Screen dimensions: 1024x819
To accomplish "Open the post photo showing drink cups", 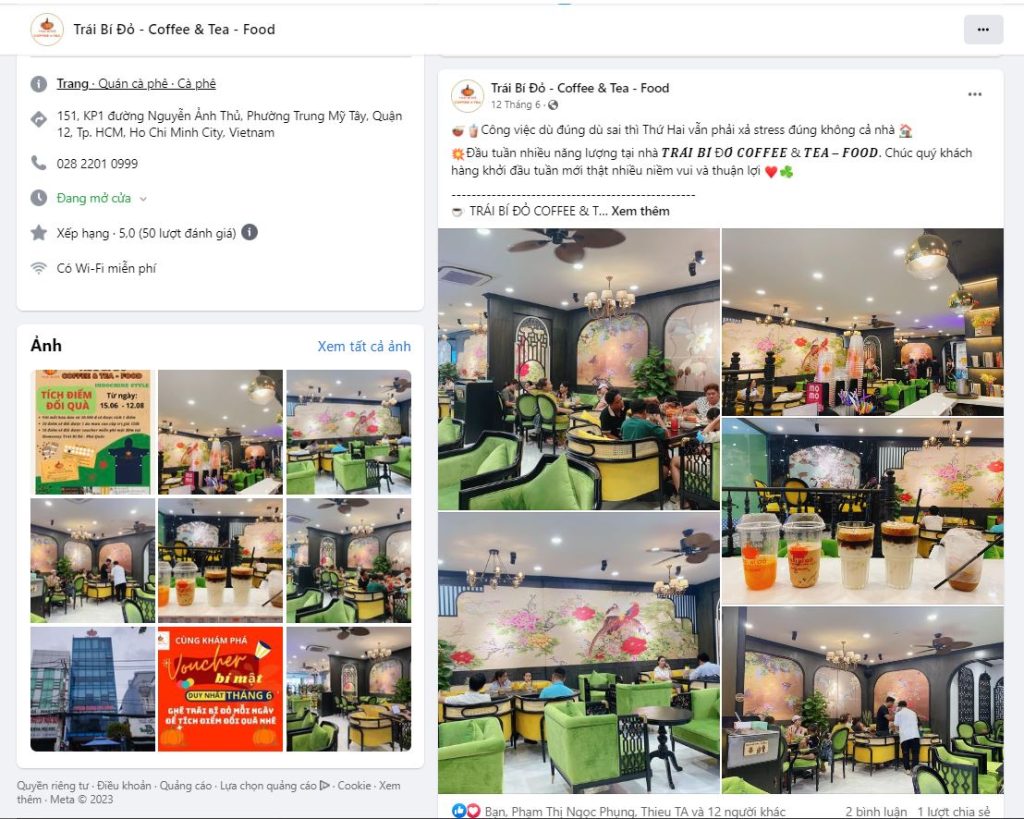I will pyautogui.click(x=863, y=511).
